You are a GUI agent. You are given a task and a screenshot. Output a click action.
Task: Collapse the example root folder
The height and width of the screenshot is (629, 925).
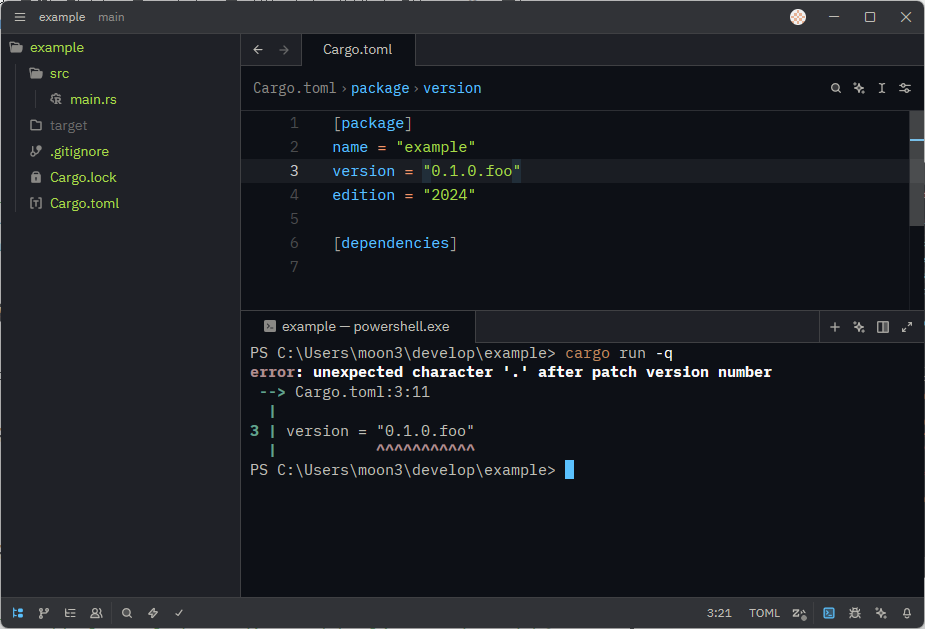pyautogui.click(x=57, y=47)
